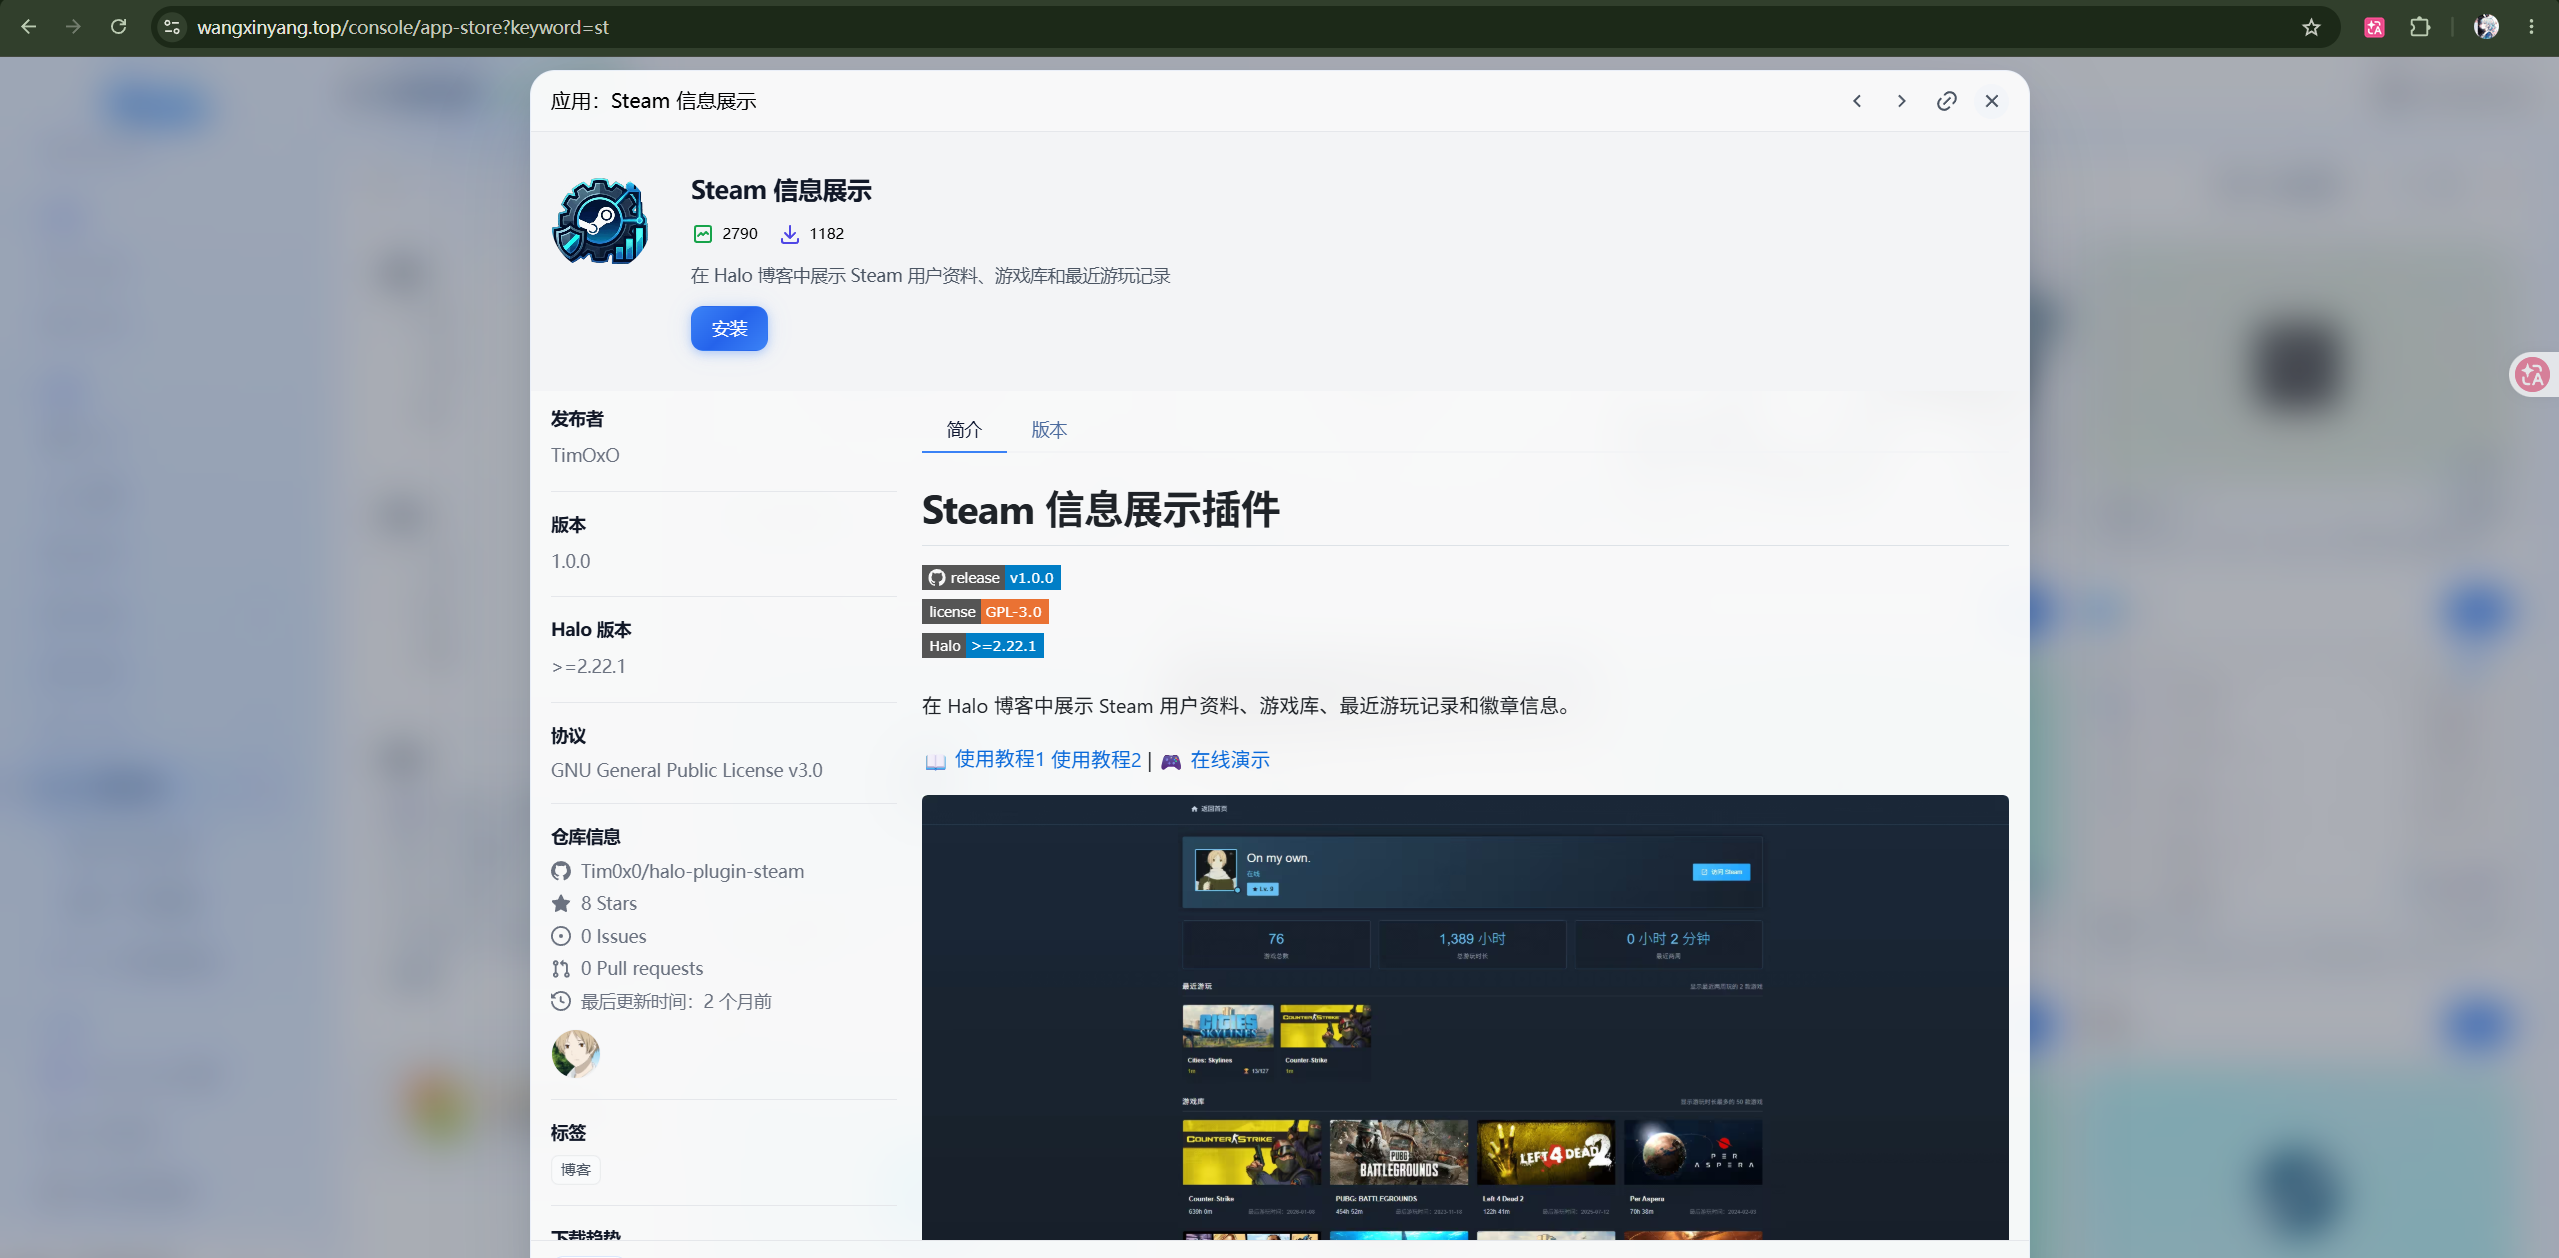Open the 使用教程1 link

tap(999, 760)
